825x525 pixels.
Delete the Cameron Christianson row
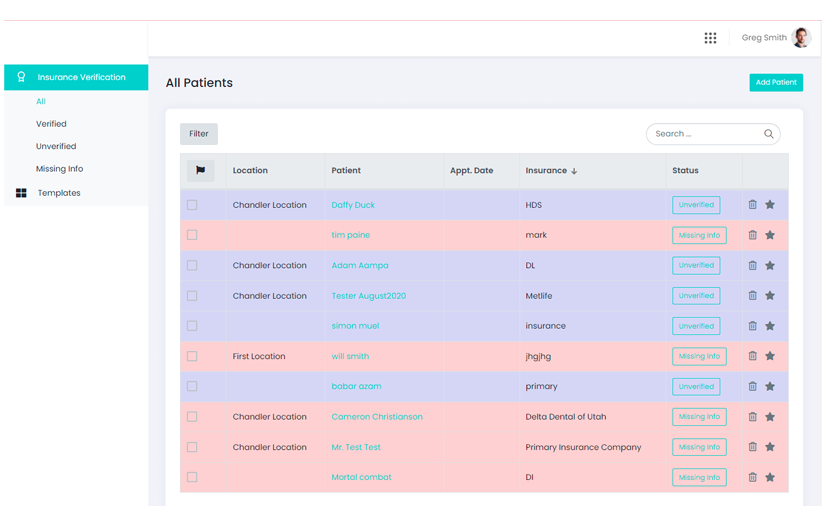pyautogui.click(x=752, y=417)
